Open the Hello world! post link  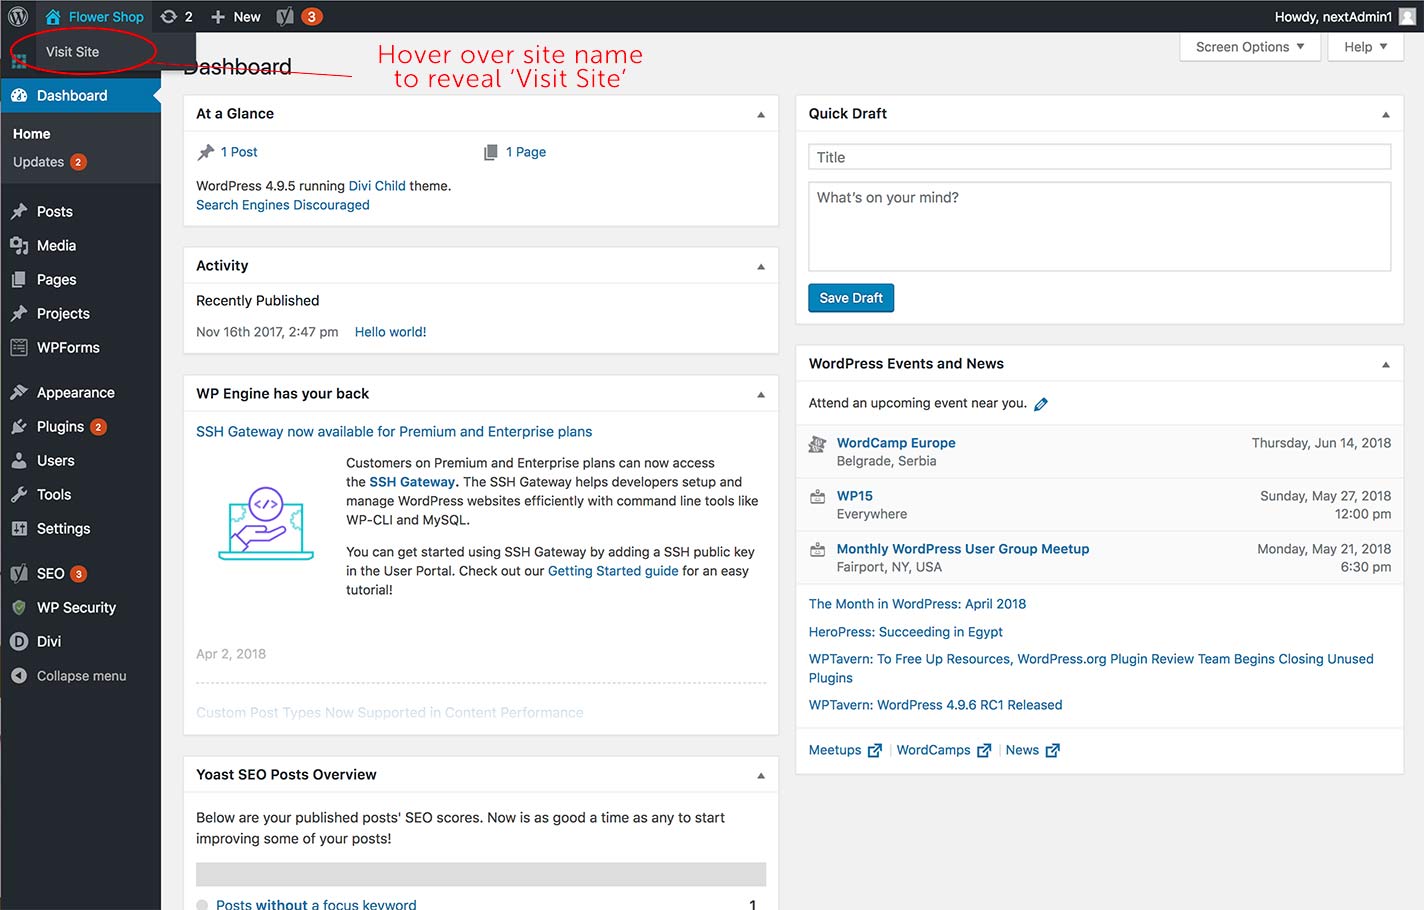pos(390,332)
